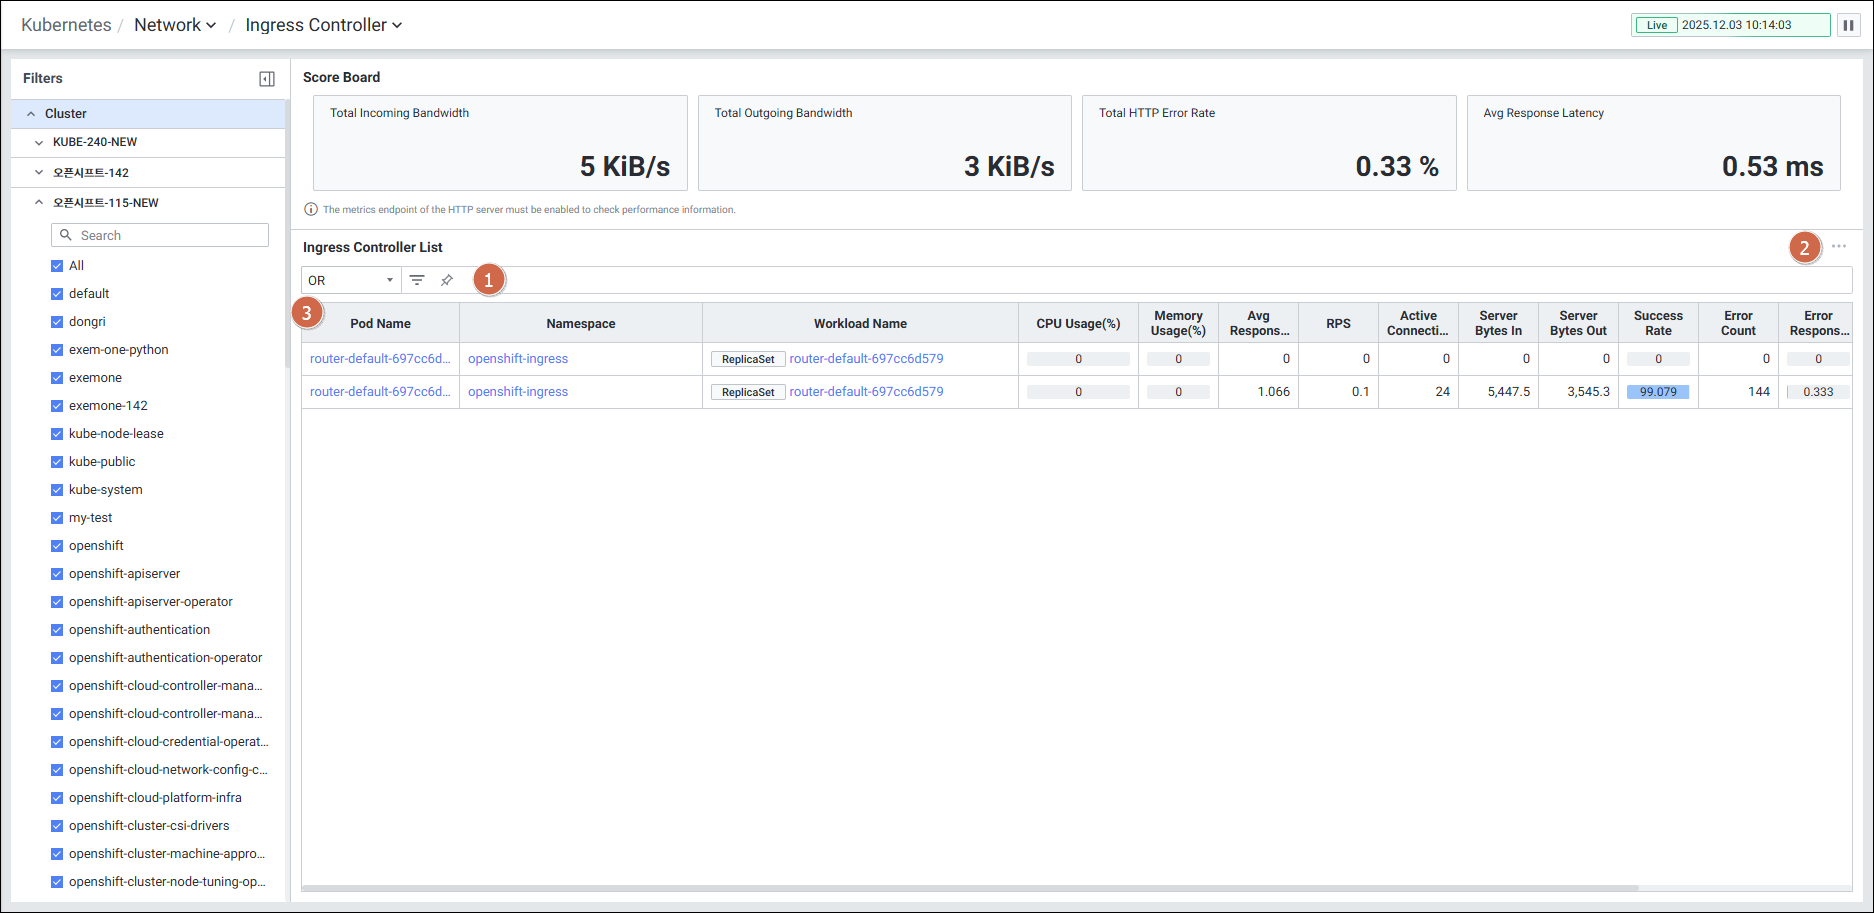1874x913 pixels.
Task: Collapse the Filters side panel
Action: click(x=267, y=79)
